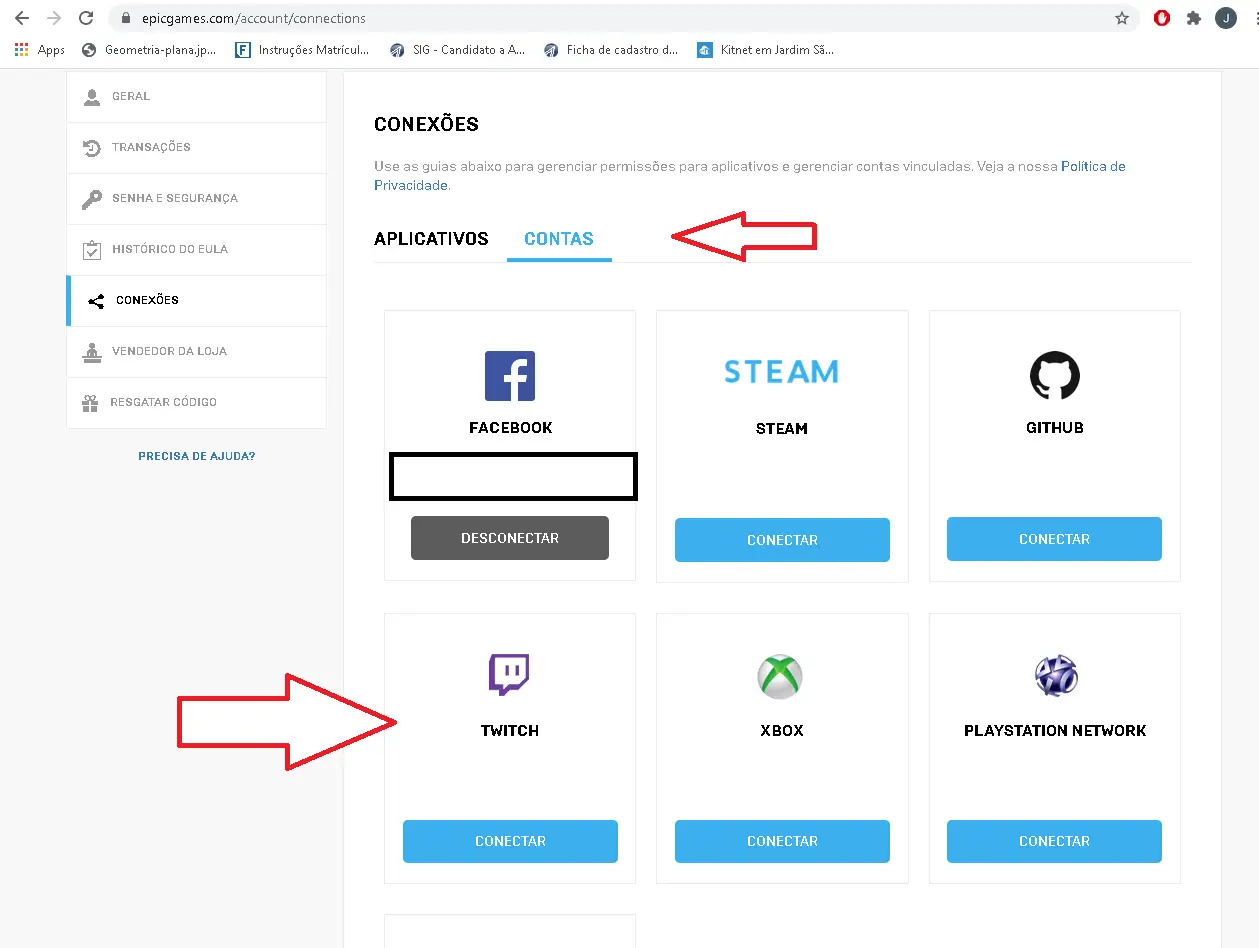Click the Twitch logo icon
This screenshot has width=1259, height=948.
point(509,675)
